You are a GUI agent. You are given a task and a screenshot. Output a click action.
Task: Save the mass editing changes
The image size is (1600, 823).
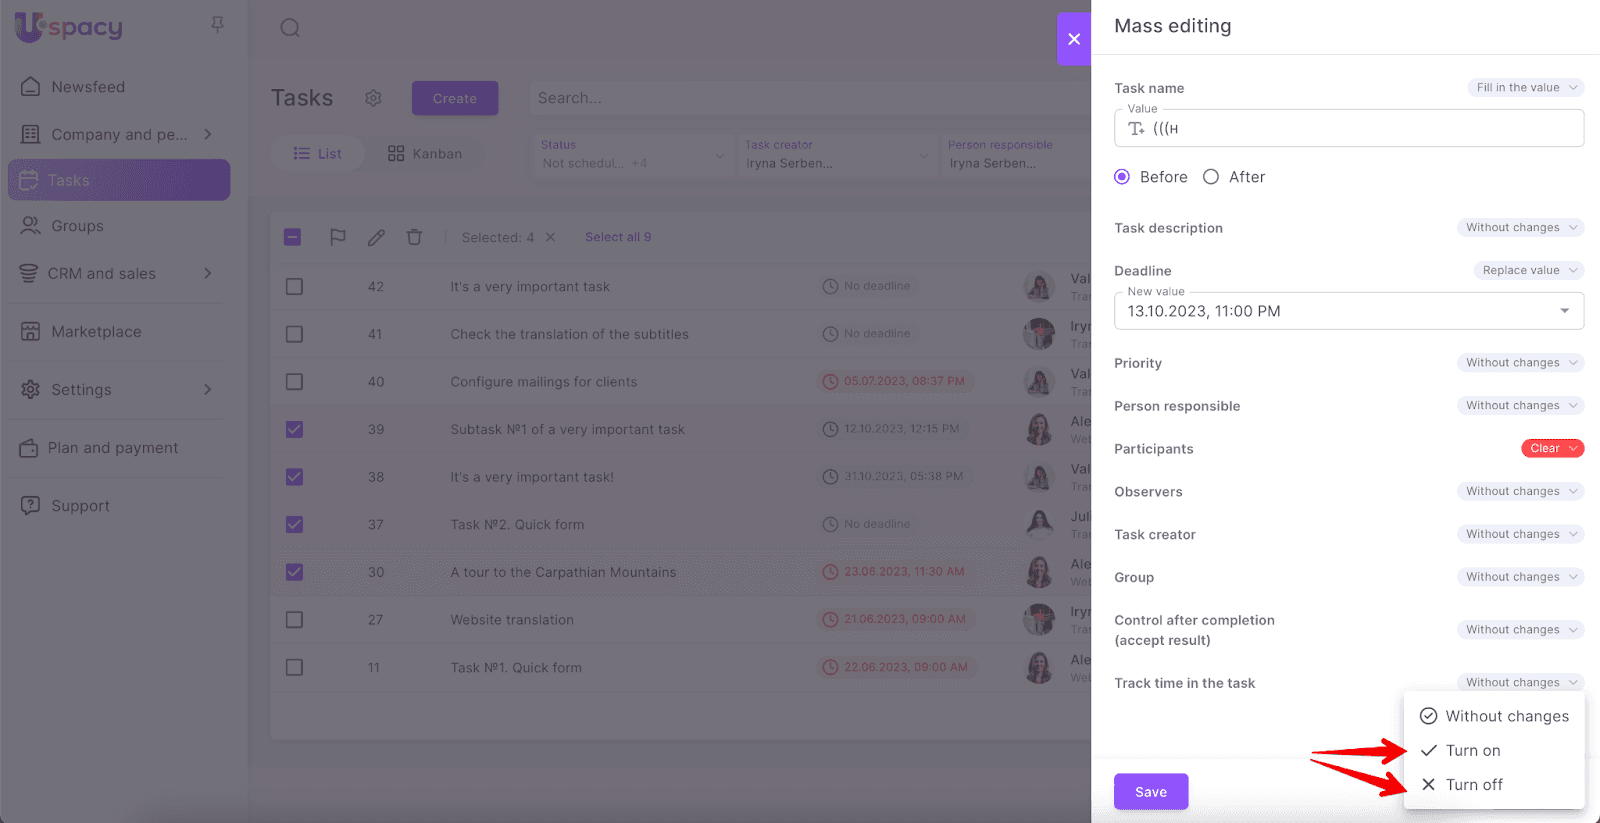(1151, 792)
